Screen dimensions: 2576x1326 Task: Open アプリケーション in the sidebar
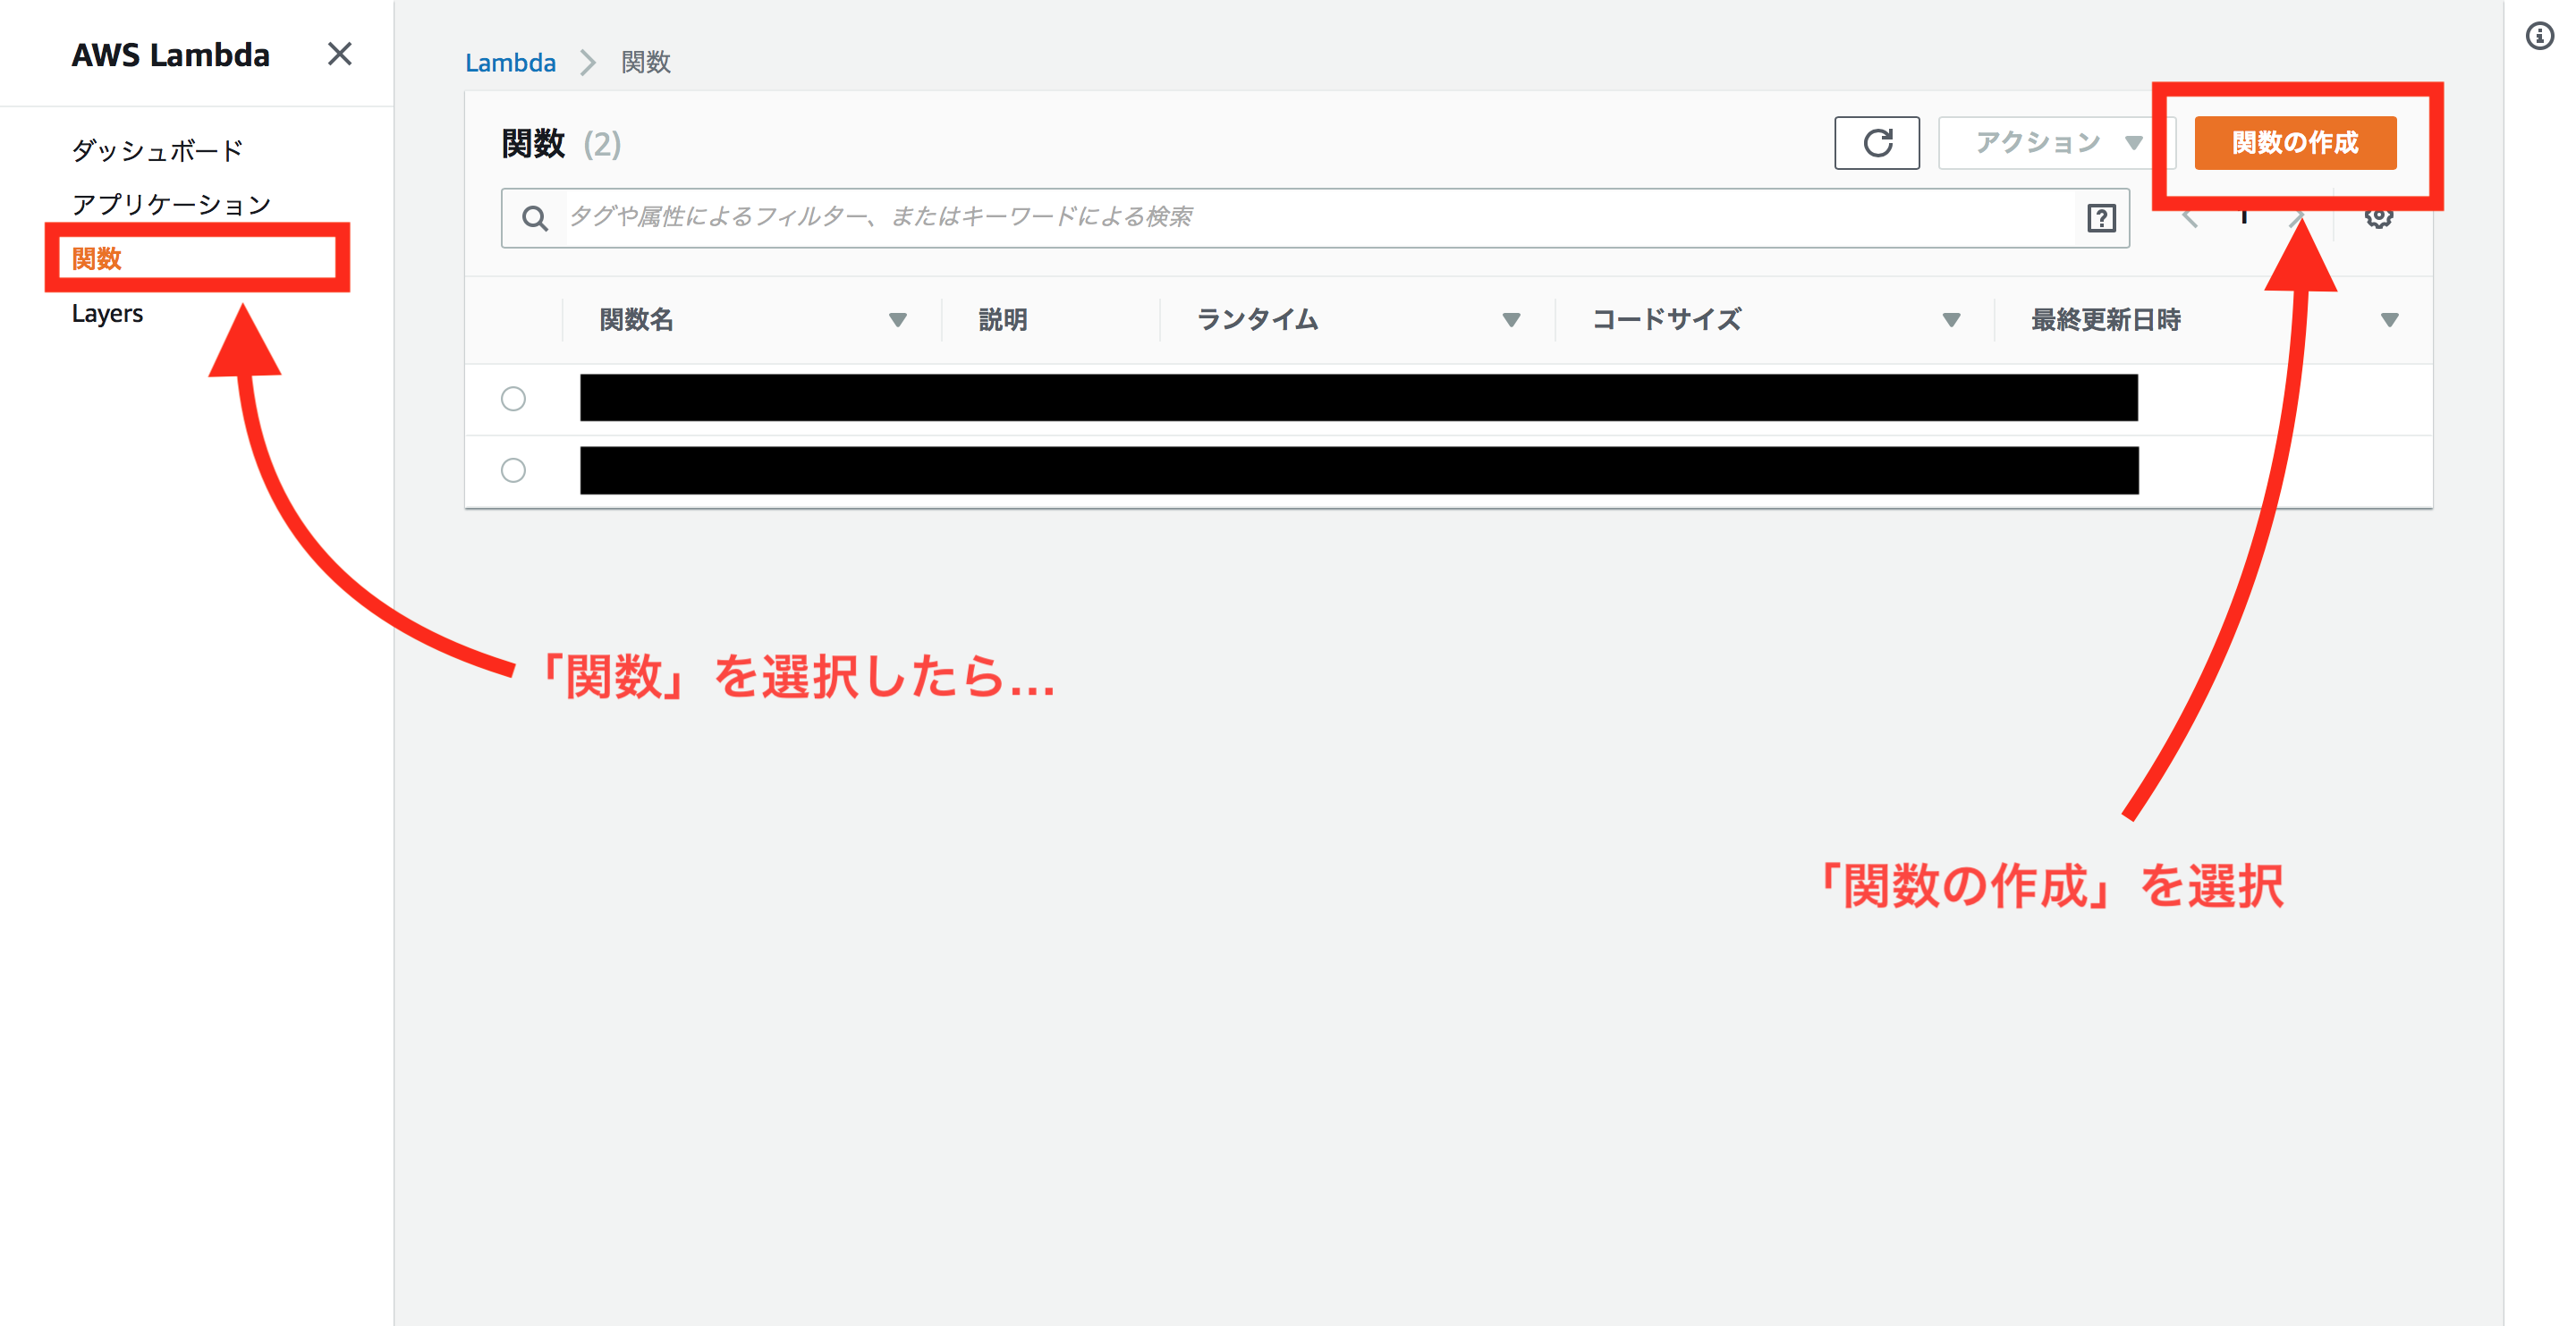(172, 205)
